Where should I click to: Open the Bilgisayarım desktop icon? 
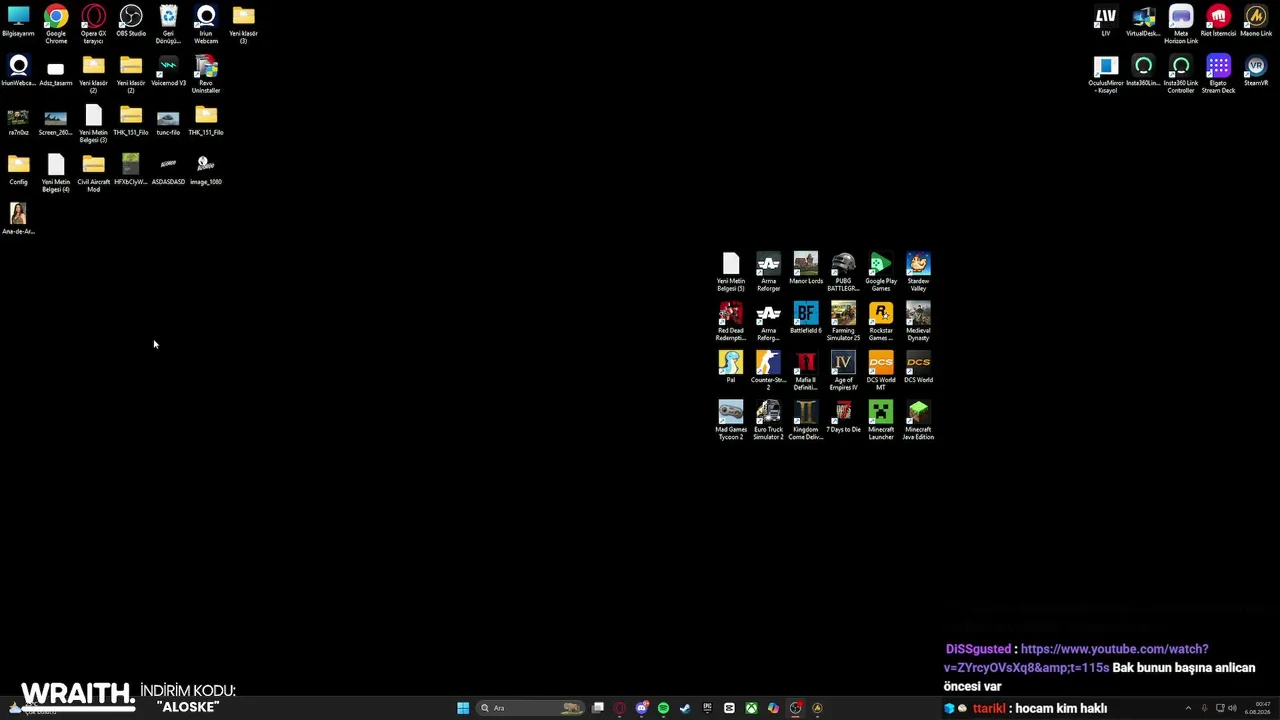coord(18,22)
